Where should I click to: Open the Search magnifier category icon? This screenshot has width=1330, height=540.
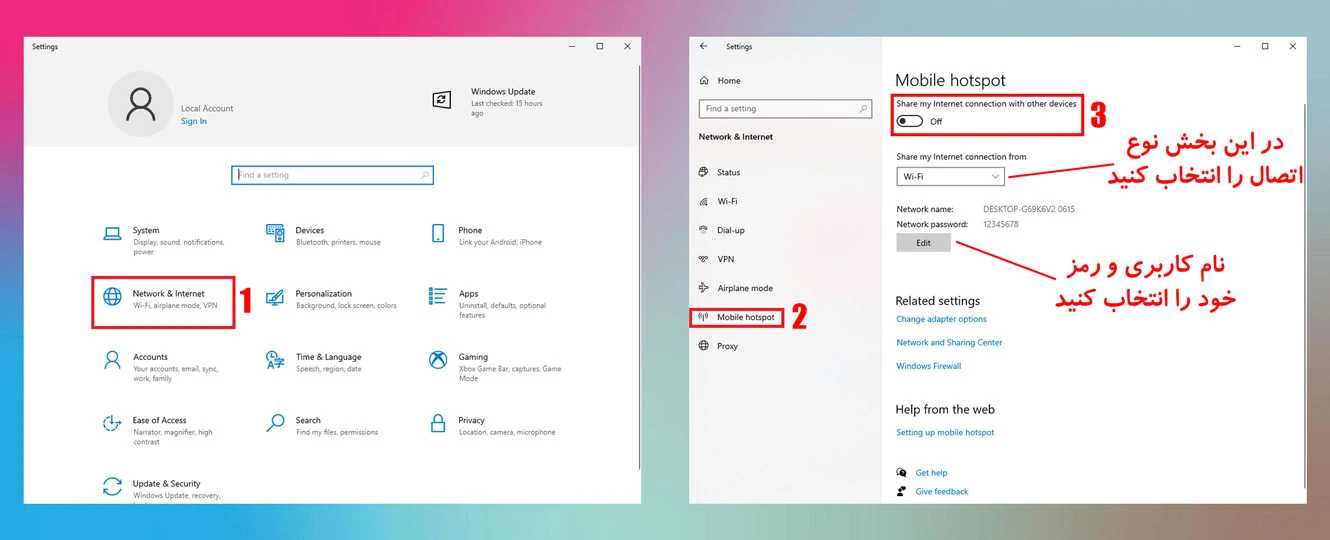[x=275, y=424]
